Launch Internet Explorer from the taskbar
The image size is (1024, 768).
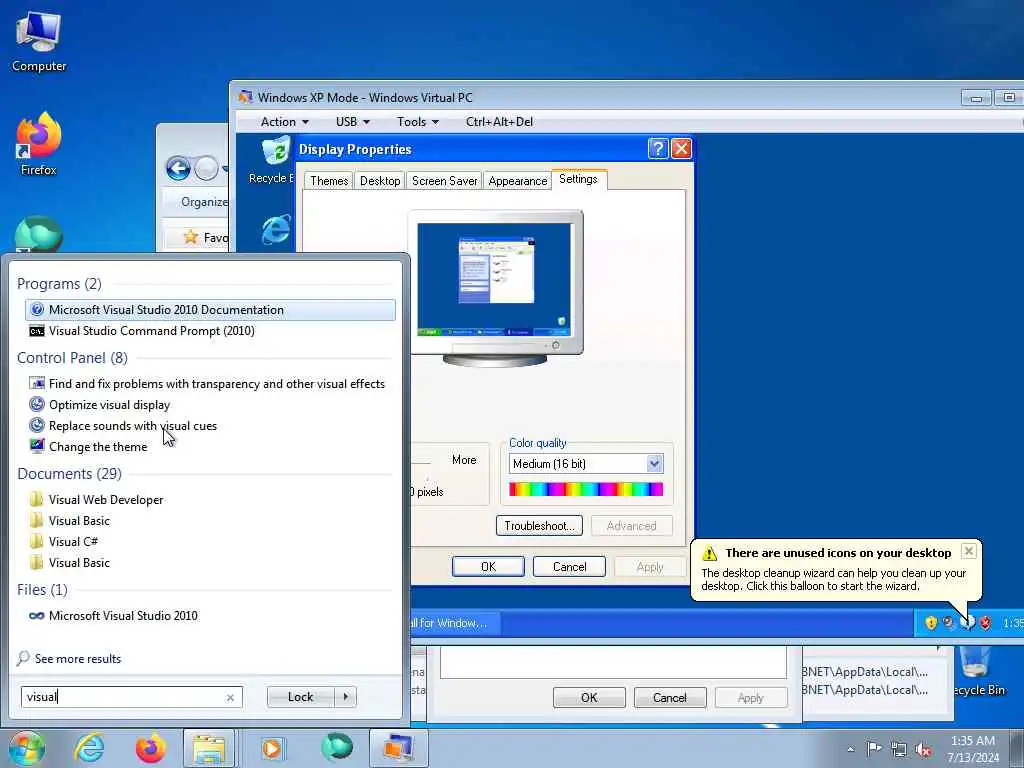[x=89, y=748]
